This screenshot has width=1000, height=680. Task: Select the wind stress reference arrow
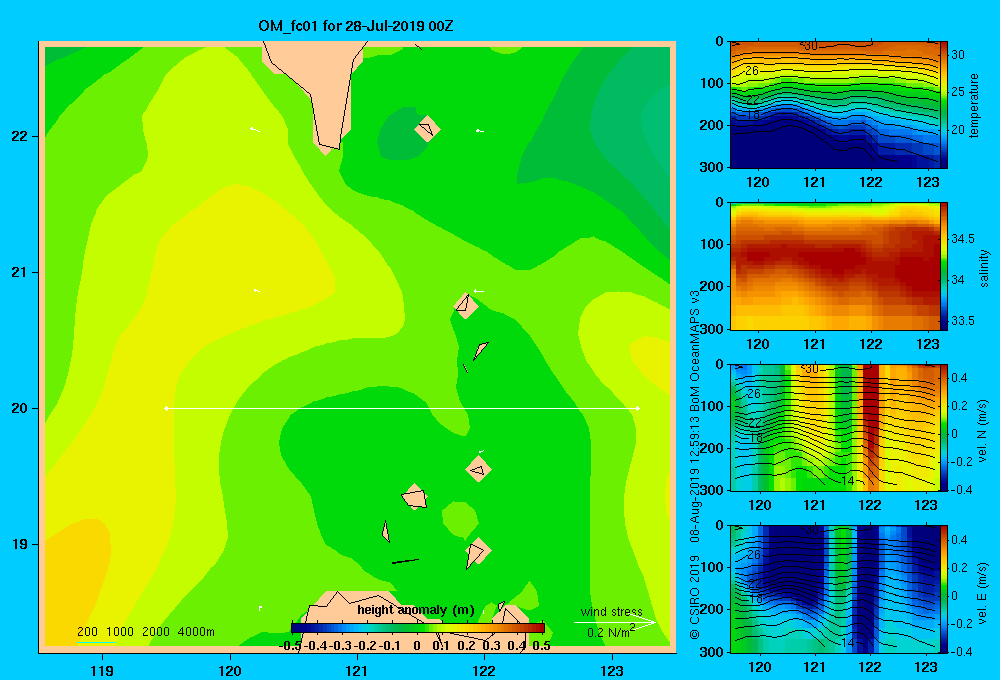click(614, 622)
